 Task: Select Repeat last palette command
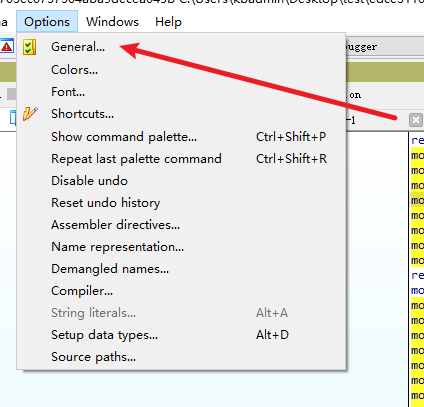pos(181,159)
